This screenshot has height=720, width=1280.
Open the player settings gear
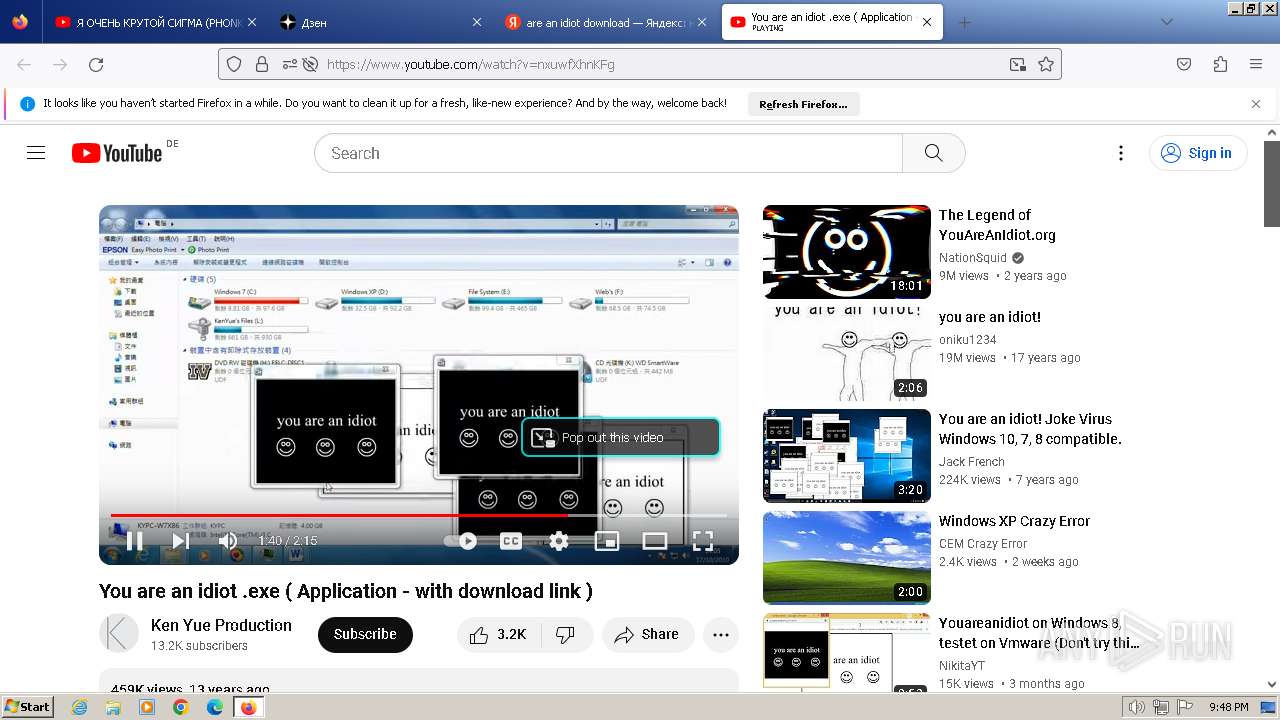pos(559,541)
